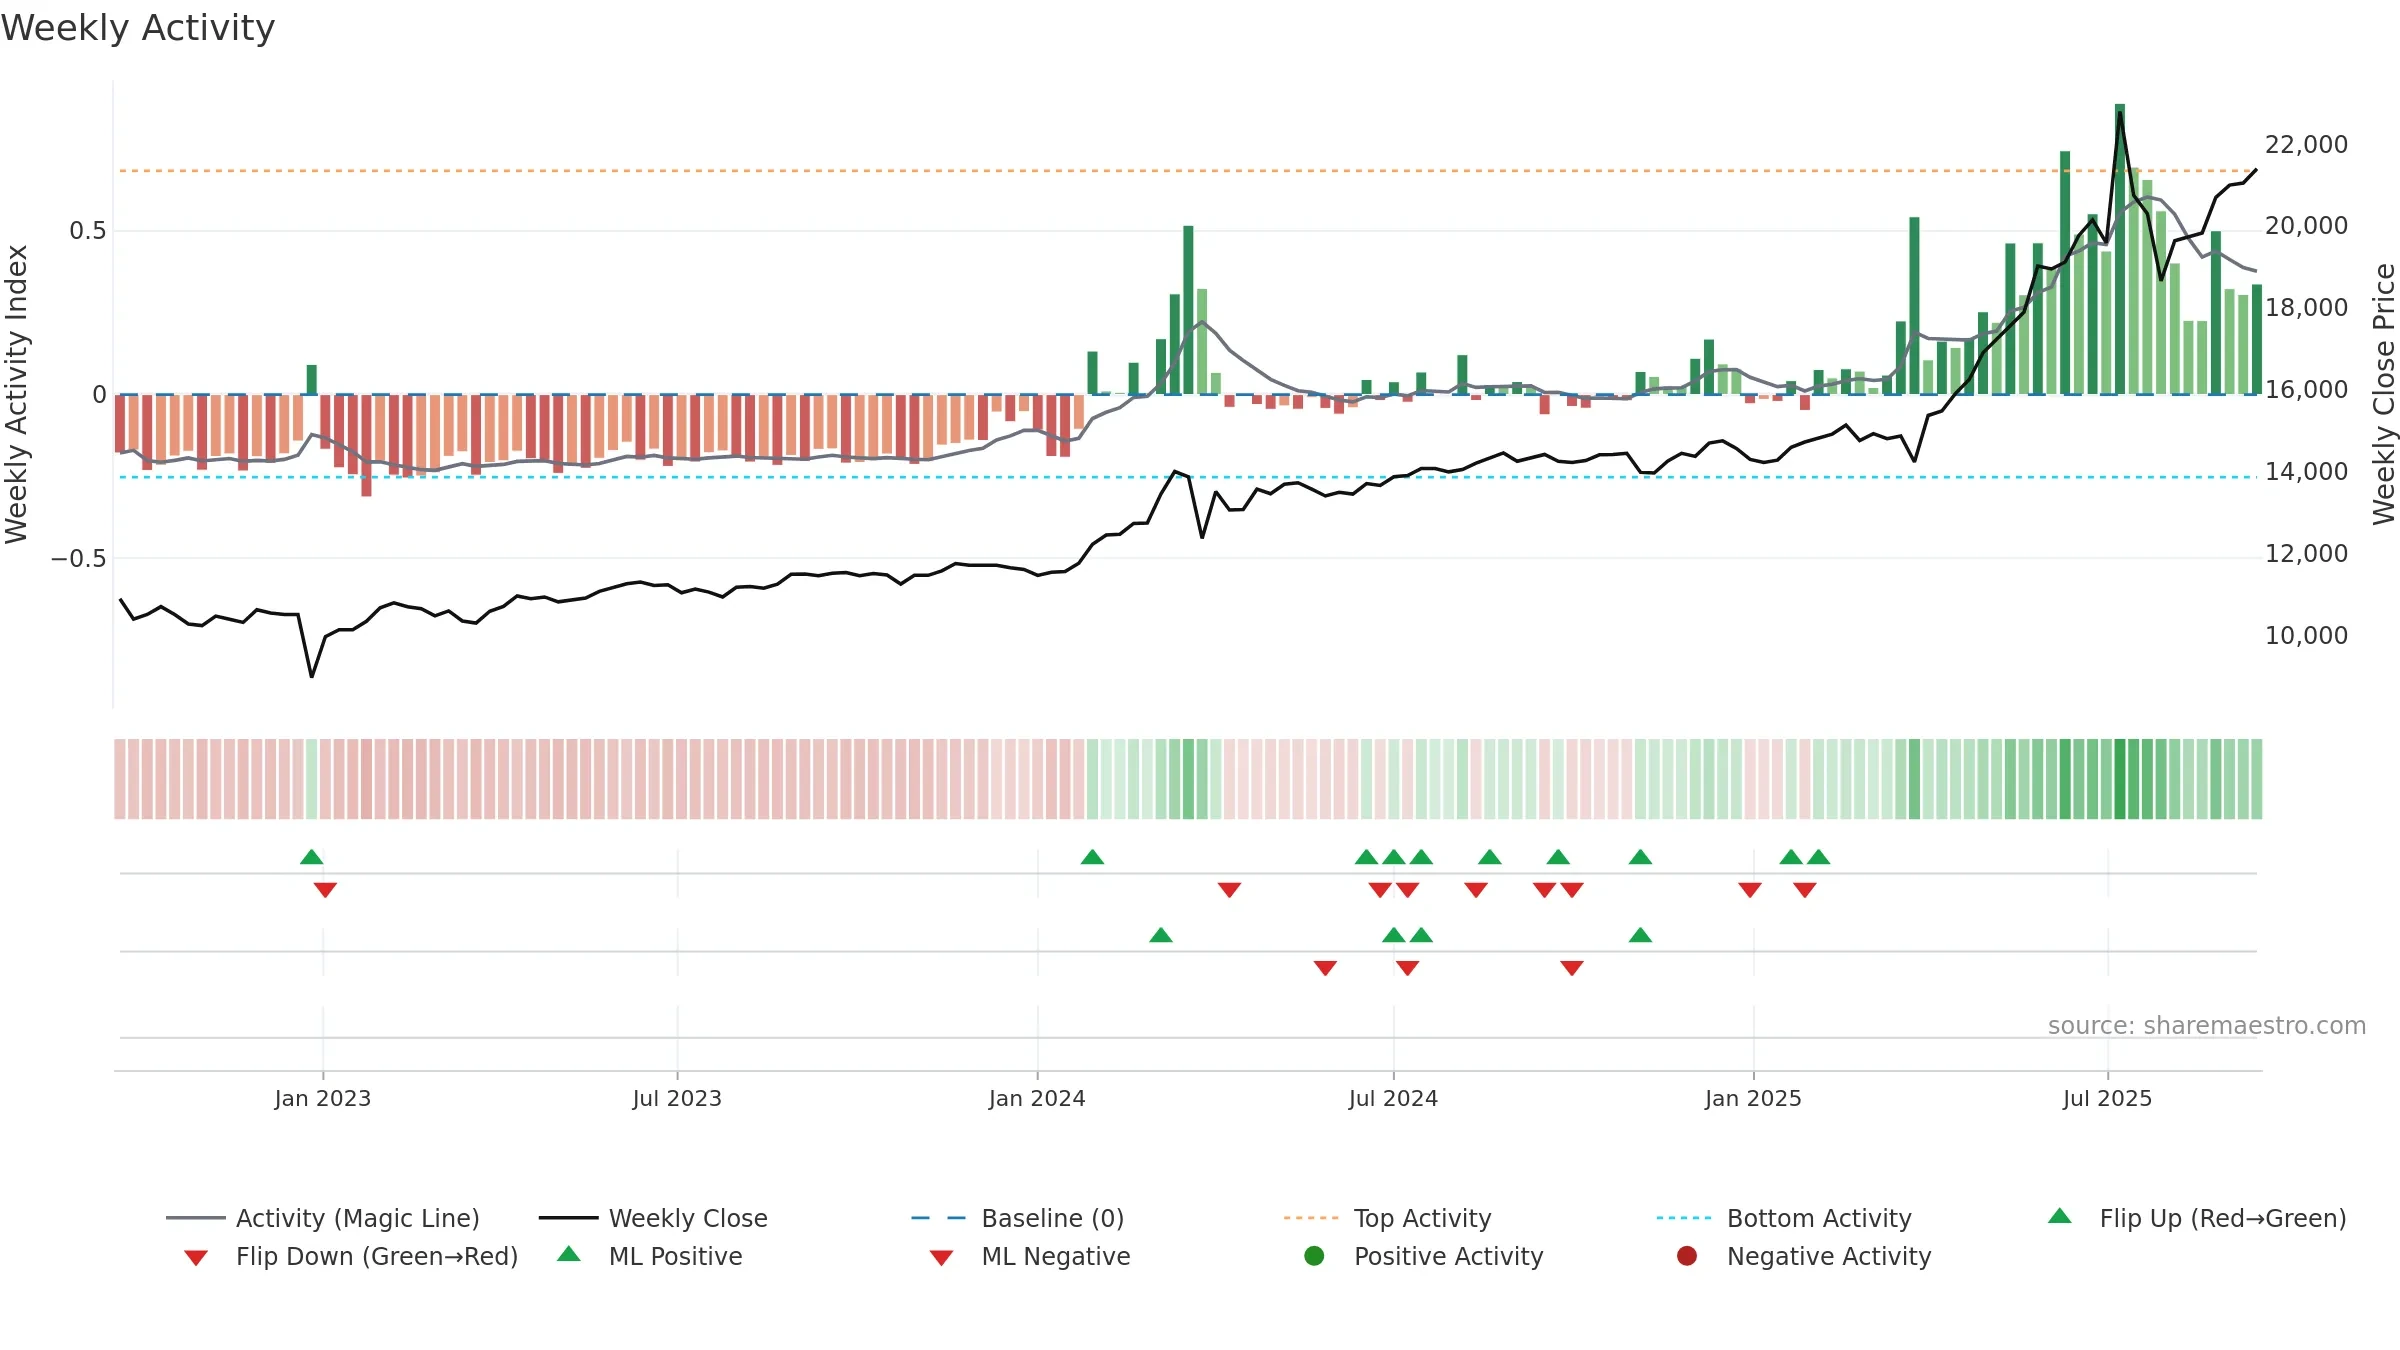This screenshot has height=1350, width=2400.
Task: Click the 'Jul 2025' x-axis label
Action: [2107, 1099]
